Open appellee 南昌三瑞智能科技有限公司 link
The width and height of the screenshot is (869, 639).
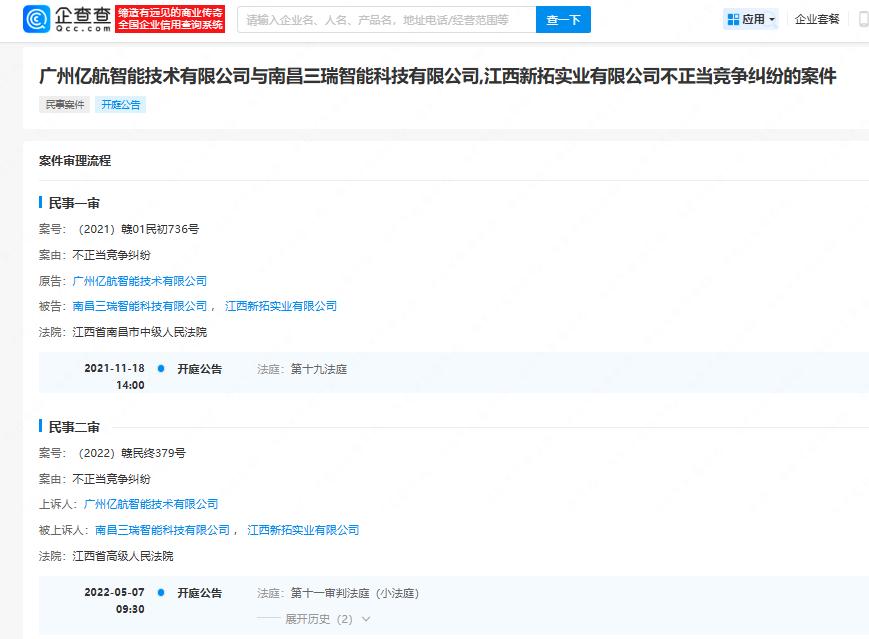click(x=162, y=530)
